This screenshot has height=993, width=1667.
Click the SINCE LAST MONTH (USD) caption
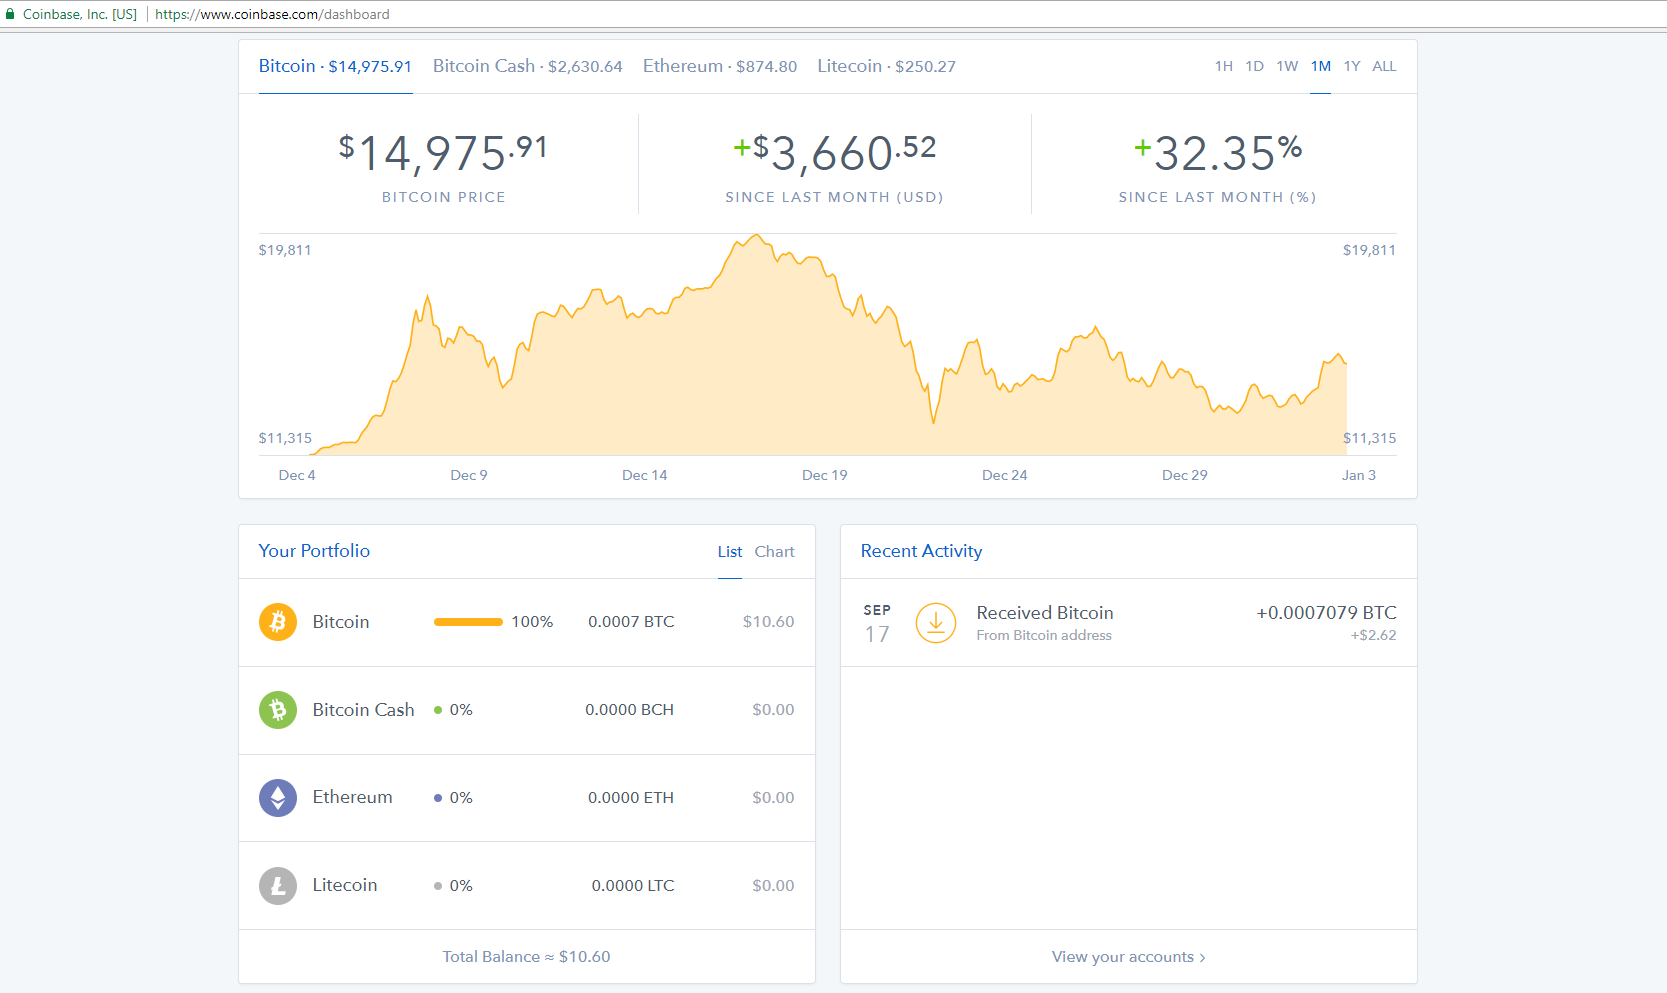point(835,197)
